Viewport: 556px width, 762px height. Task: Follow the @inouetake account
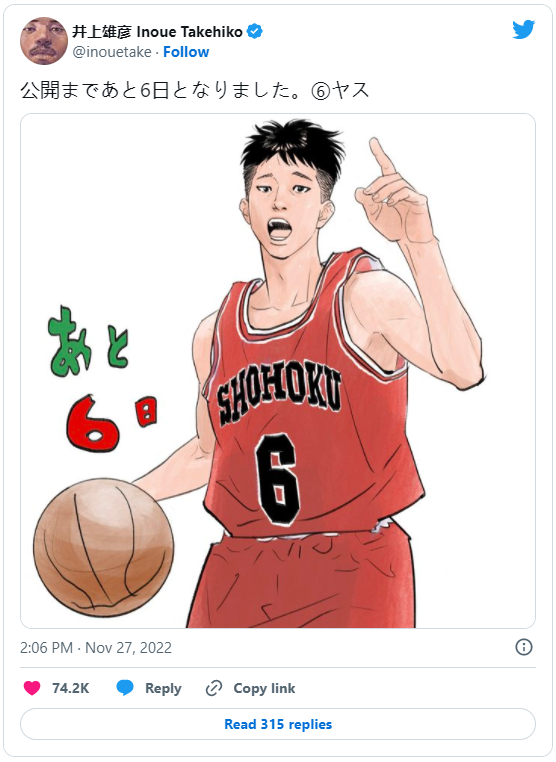tap(186, 52)
